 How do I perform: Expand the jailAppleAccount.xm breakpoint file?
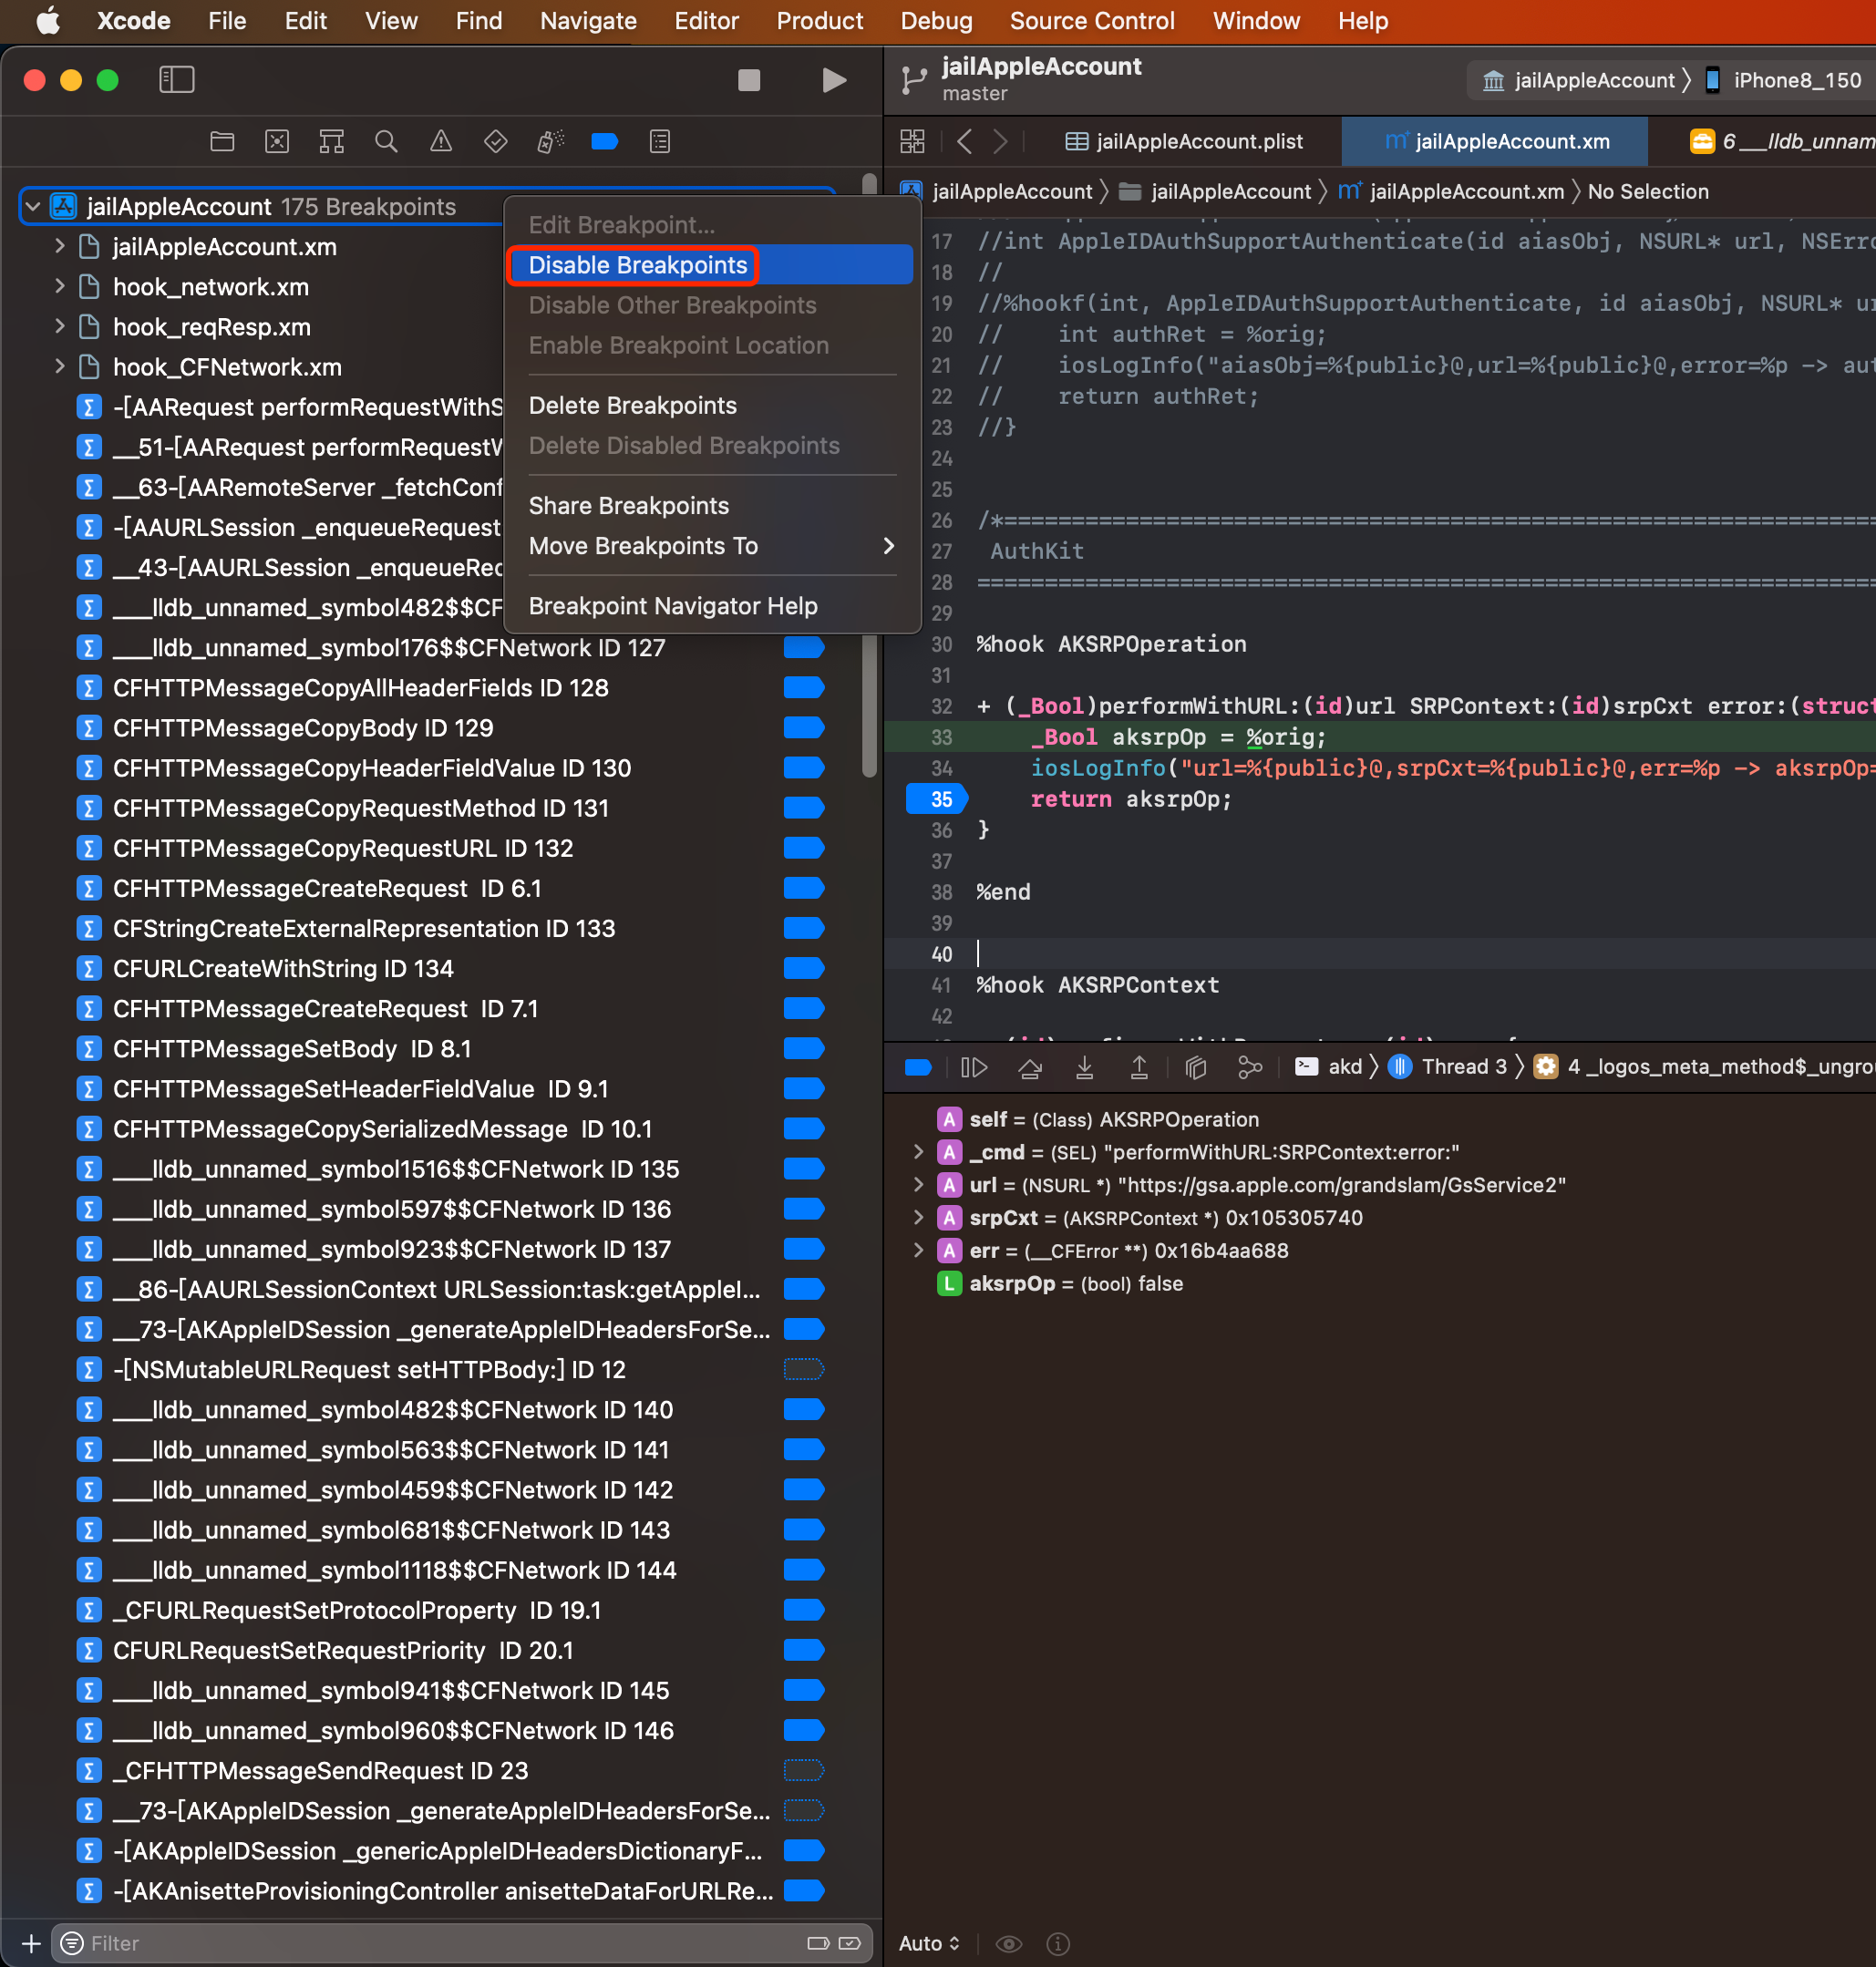pyautogui.click(x=60, y=246)
